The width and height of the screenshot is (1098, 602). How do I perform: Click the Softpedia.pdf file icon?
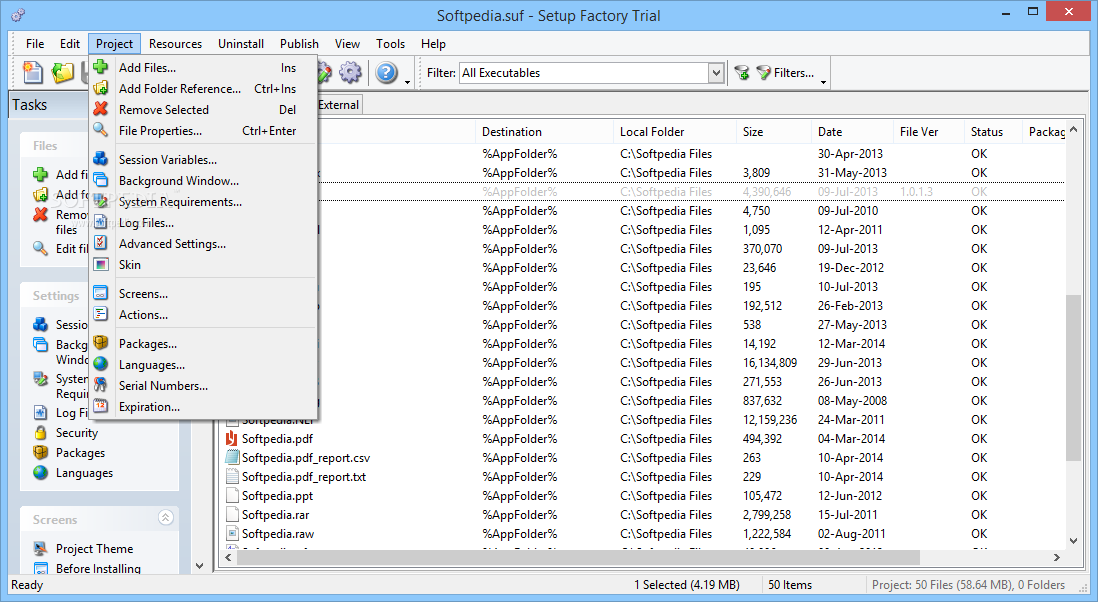click(x=232, y=439)
